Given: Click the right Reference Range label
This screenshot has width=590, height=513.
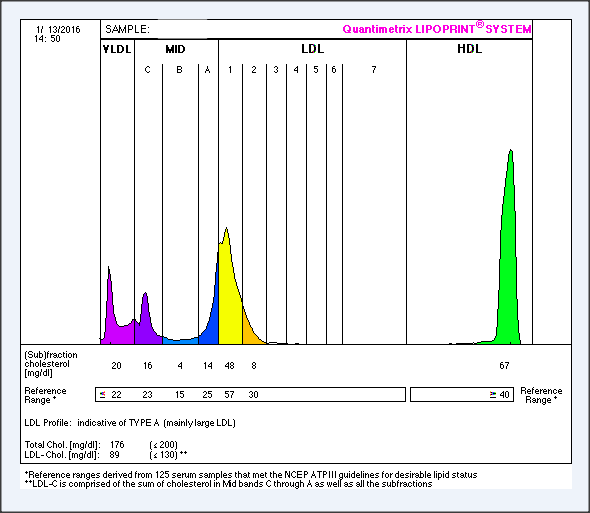Looking at the screenshot, I should click(x=541, y=395).
